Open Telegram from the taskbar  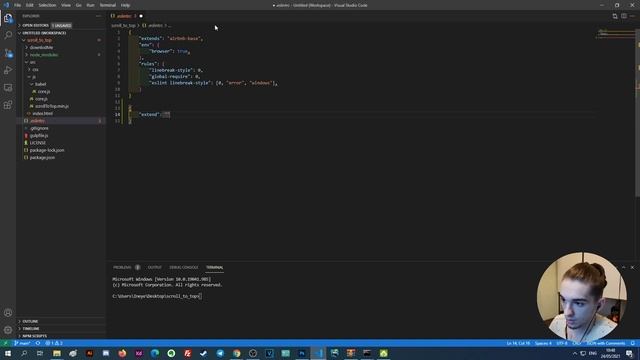220,353
